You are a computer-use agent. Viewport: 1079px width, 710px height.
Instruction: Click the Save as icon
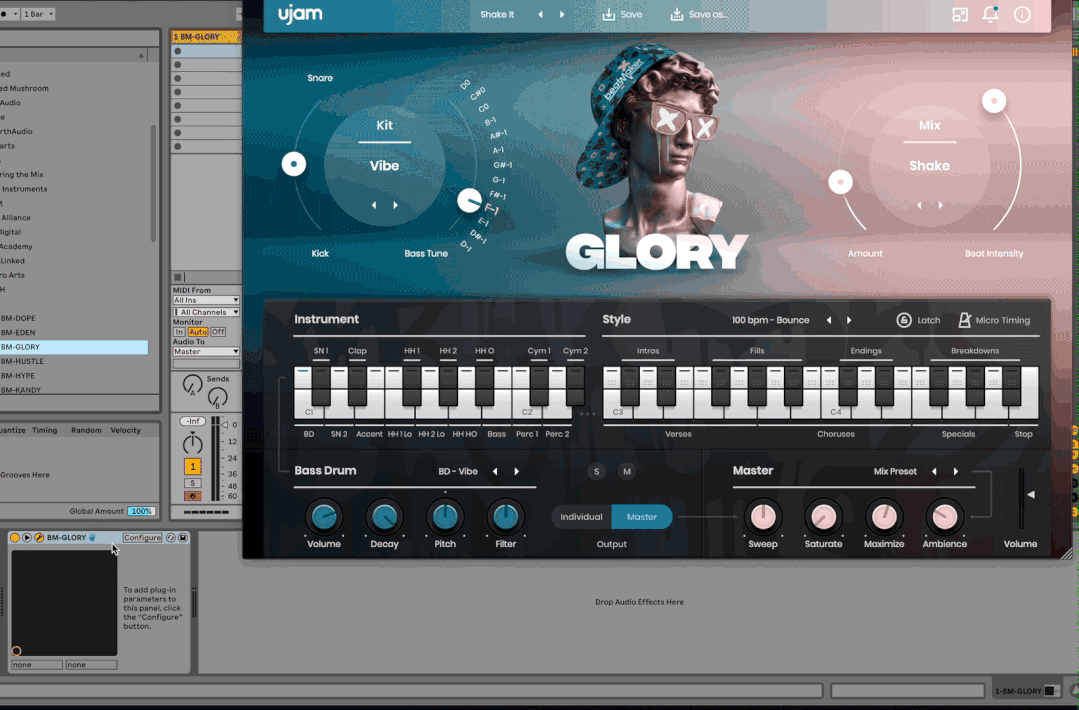coord(676,14)
